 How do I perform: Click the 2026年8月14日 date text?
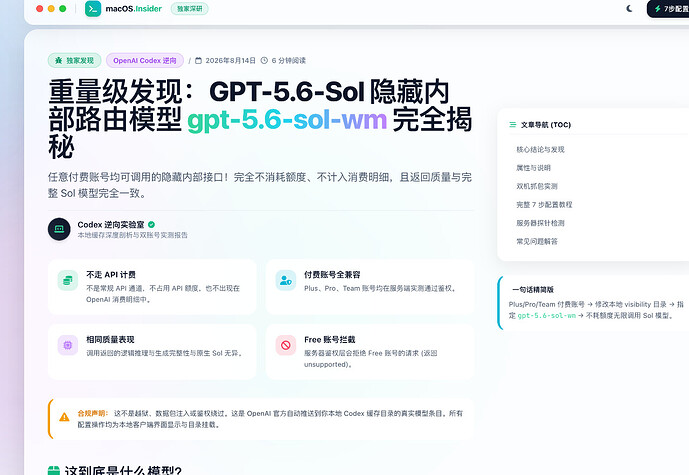coord(230,61)
